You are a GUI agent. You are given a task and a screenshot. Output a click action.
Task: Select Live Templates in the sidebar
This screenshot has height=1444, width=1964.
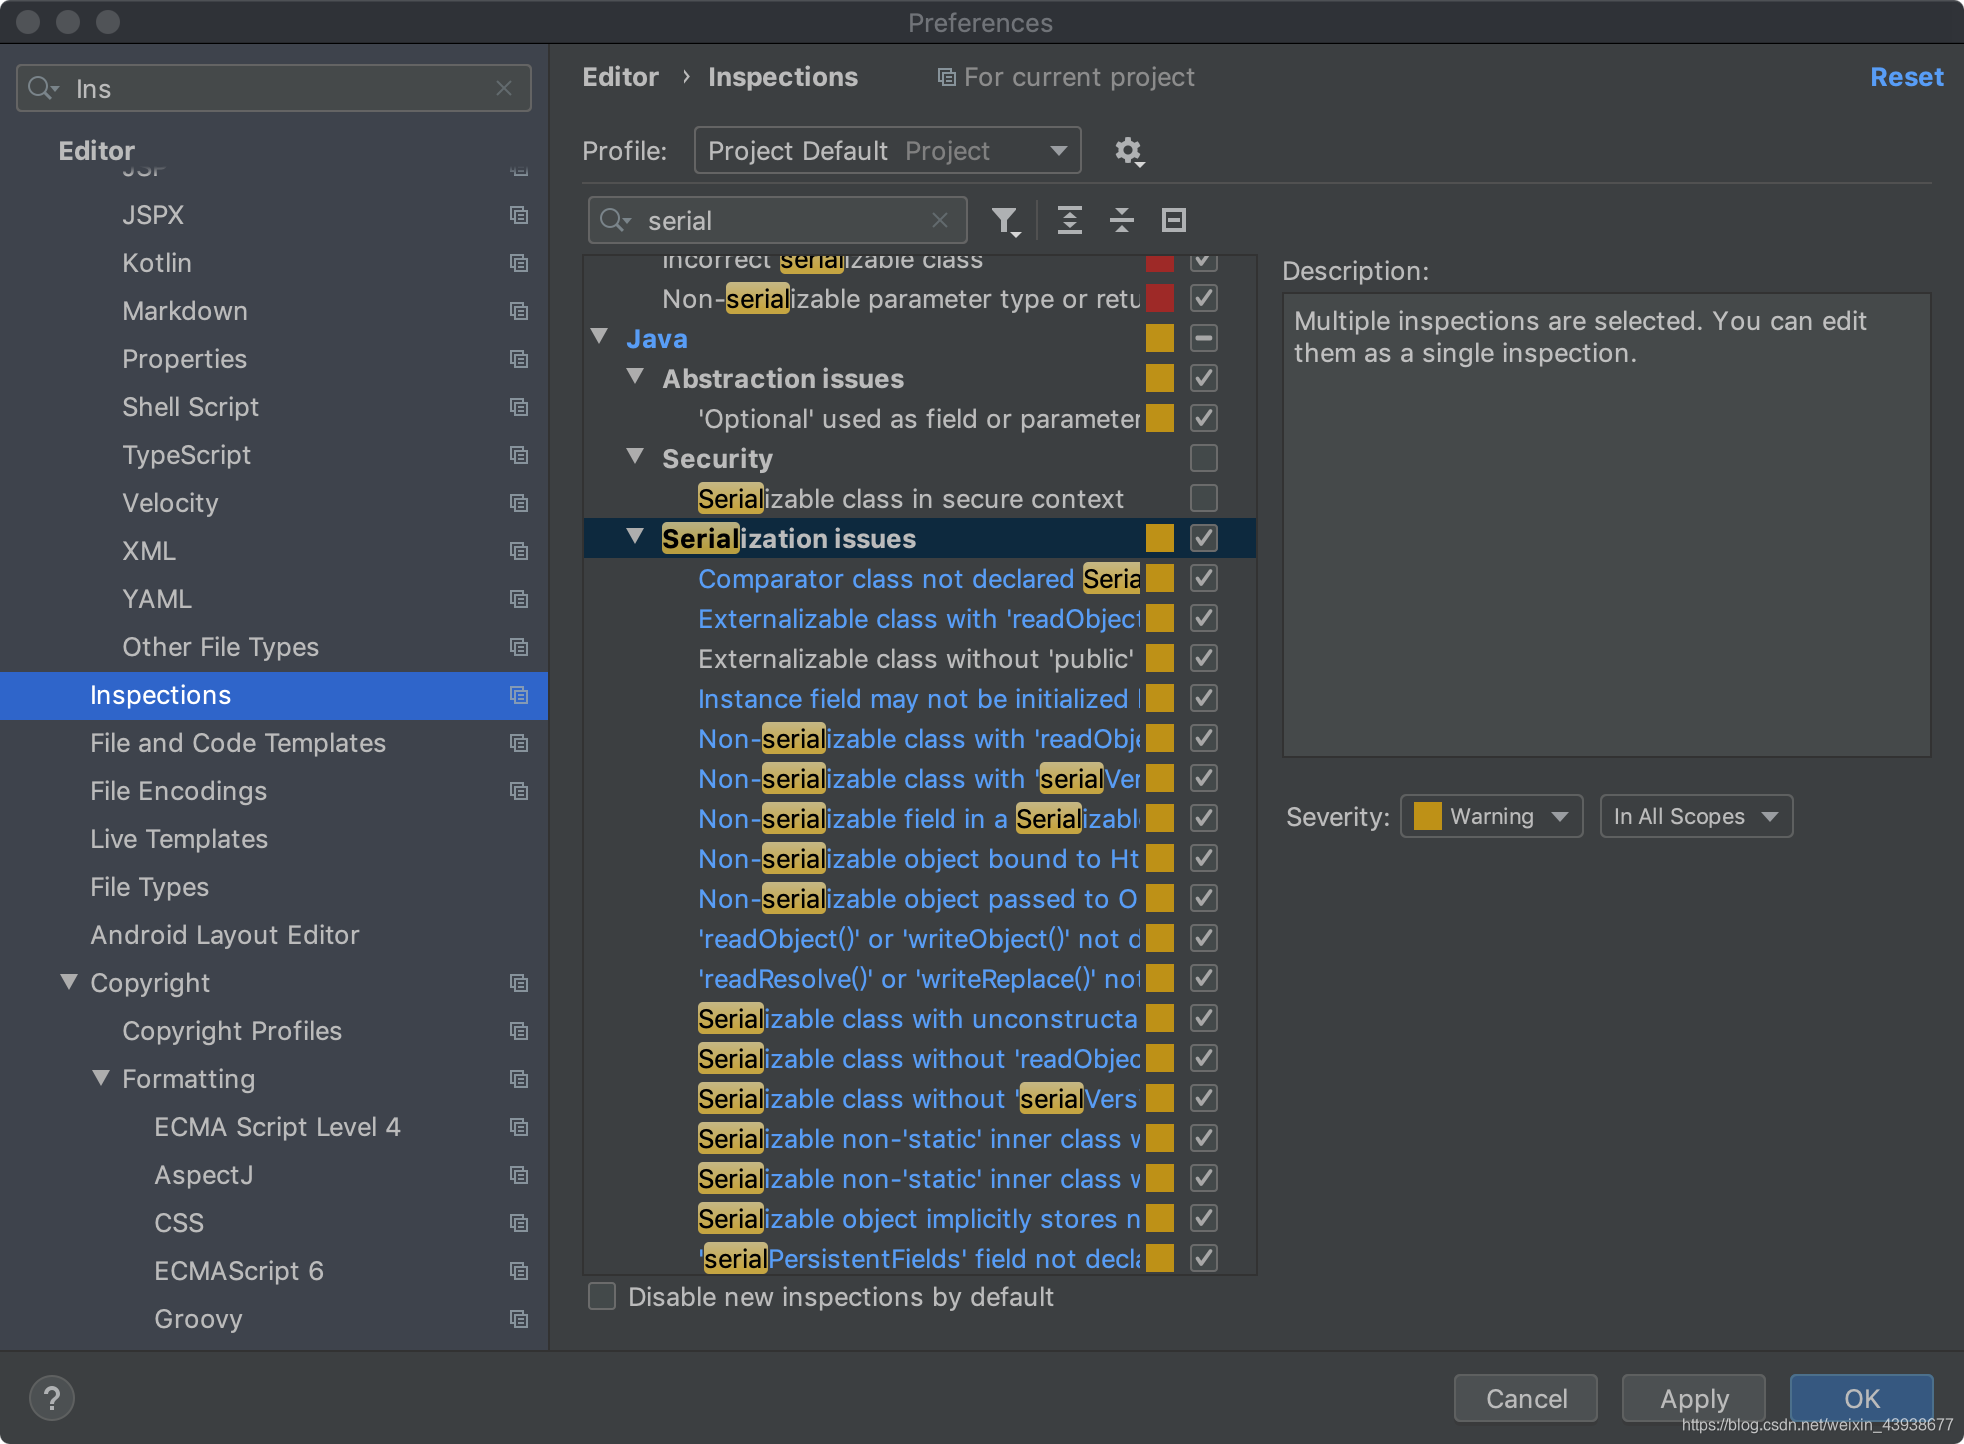[179, 839]
